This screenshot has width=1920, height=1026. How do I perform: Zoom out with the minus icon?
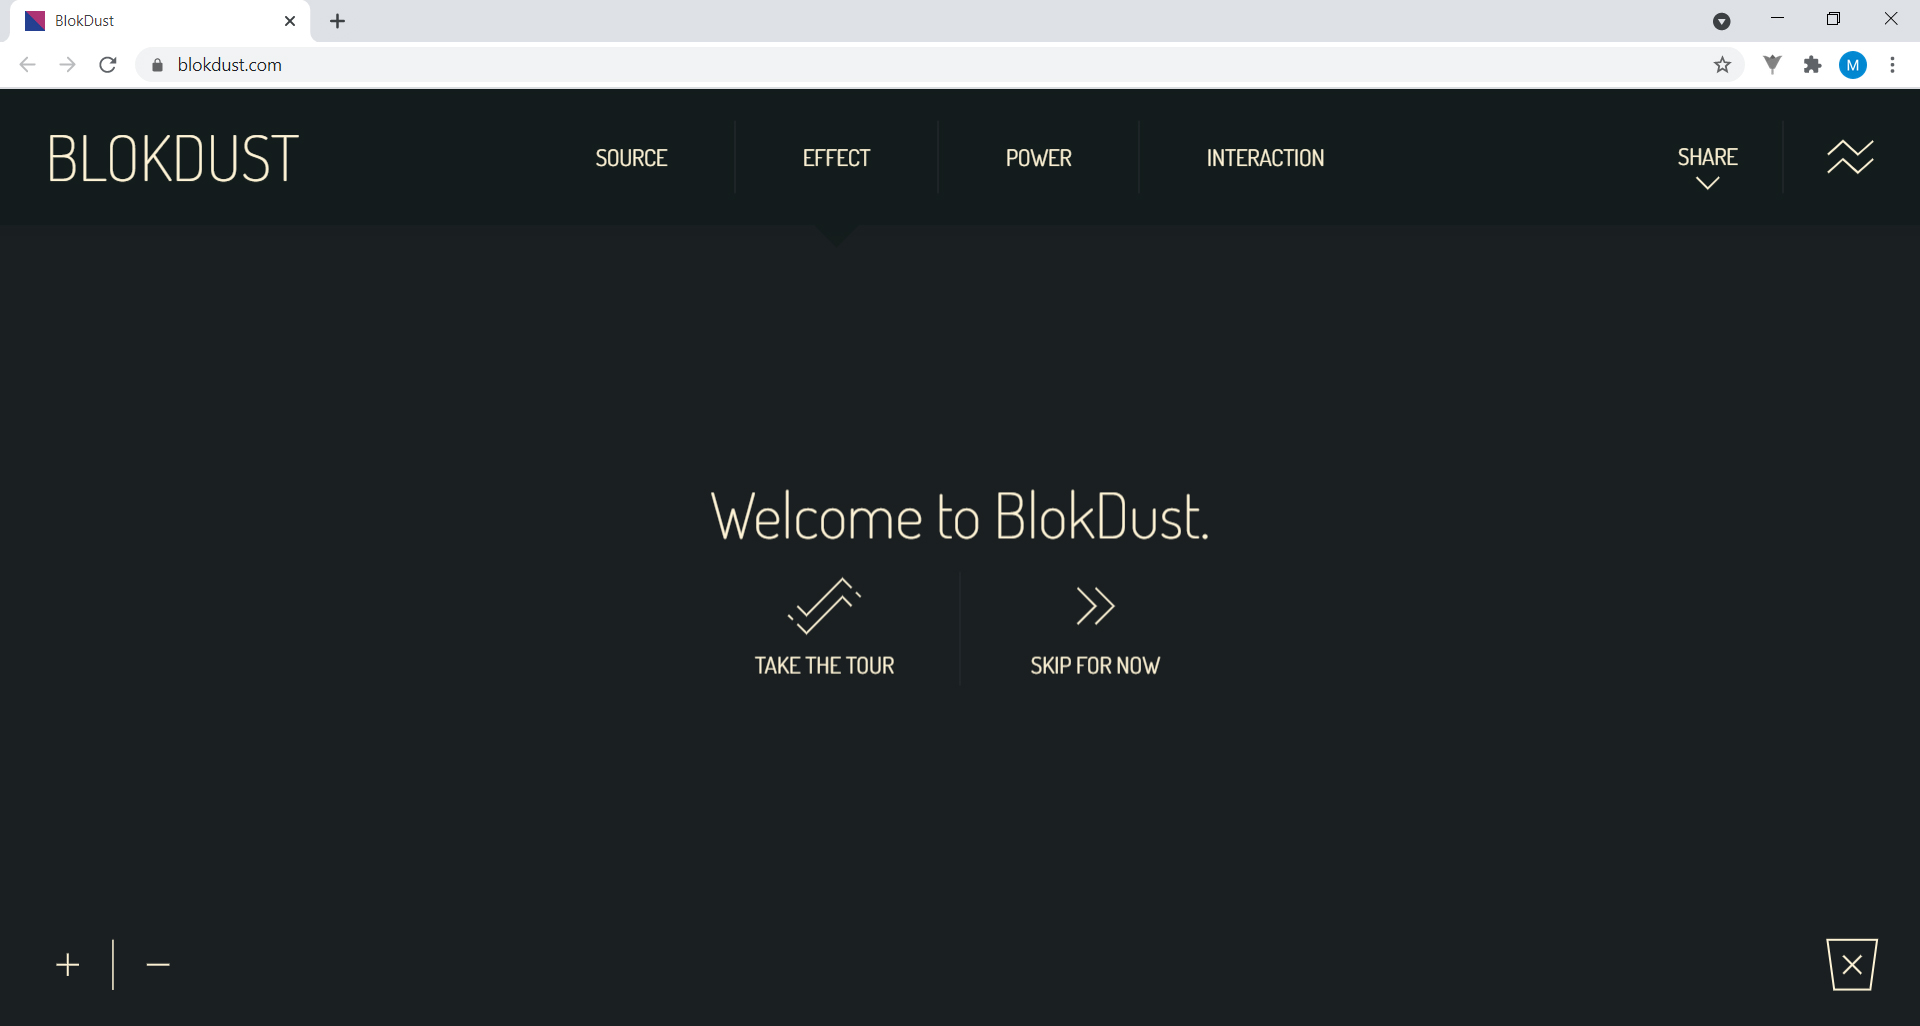click(158, 965)
